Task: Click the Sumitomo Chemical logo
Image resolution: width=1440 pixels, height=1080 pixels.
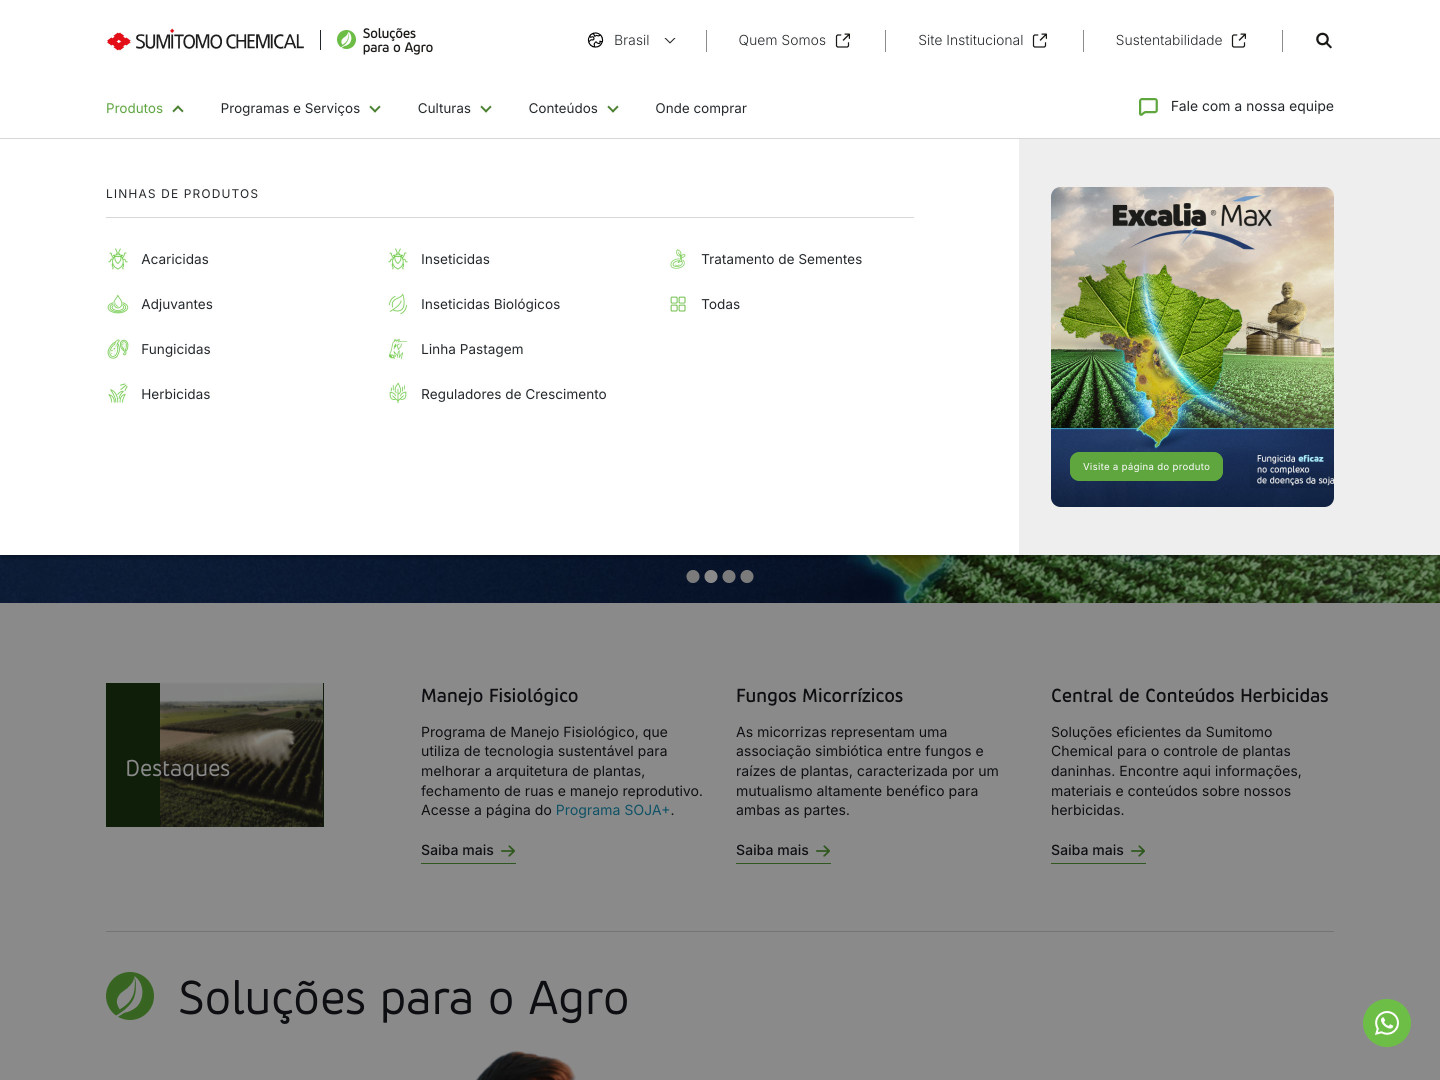Action: pyautogui.click(x=205, y=41)
